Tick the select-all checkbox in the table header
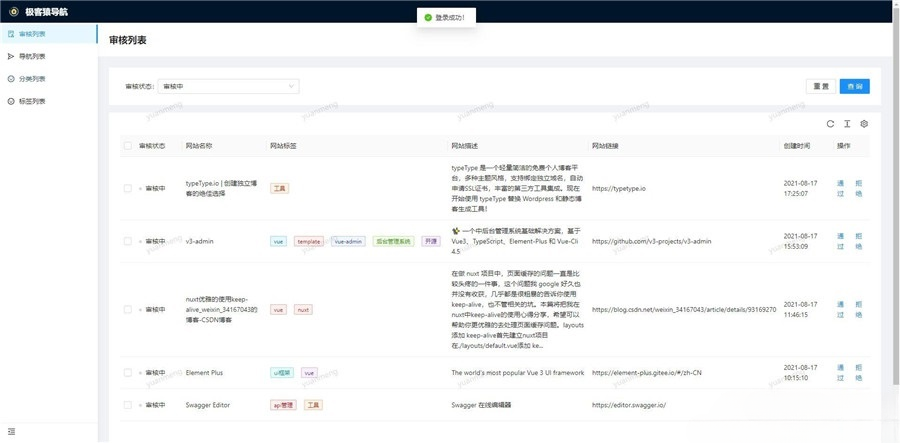Screen dimensions: 900x443 tap(127, 146)
